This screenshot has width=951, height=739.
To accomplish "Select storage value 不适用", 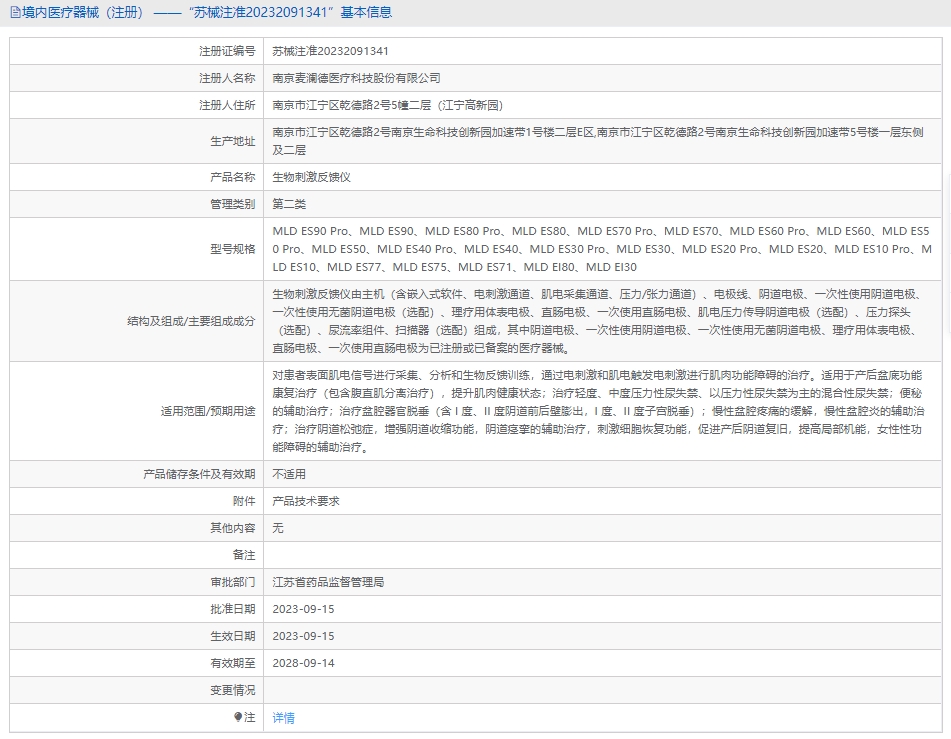I will [x=289, y=474].
